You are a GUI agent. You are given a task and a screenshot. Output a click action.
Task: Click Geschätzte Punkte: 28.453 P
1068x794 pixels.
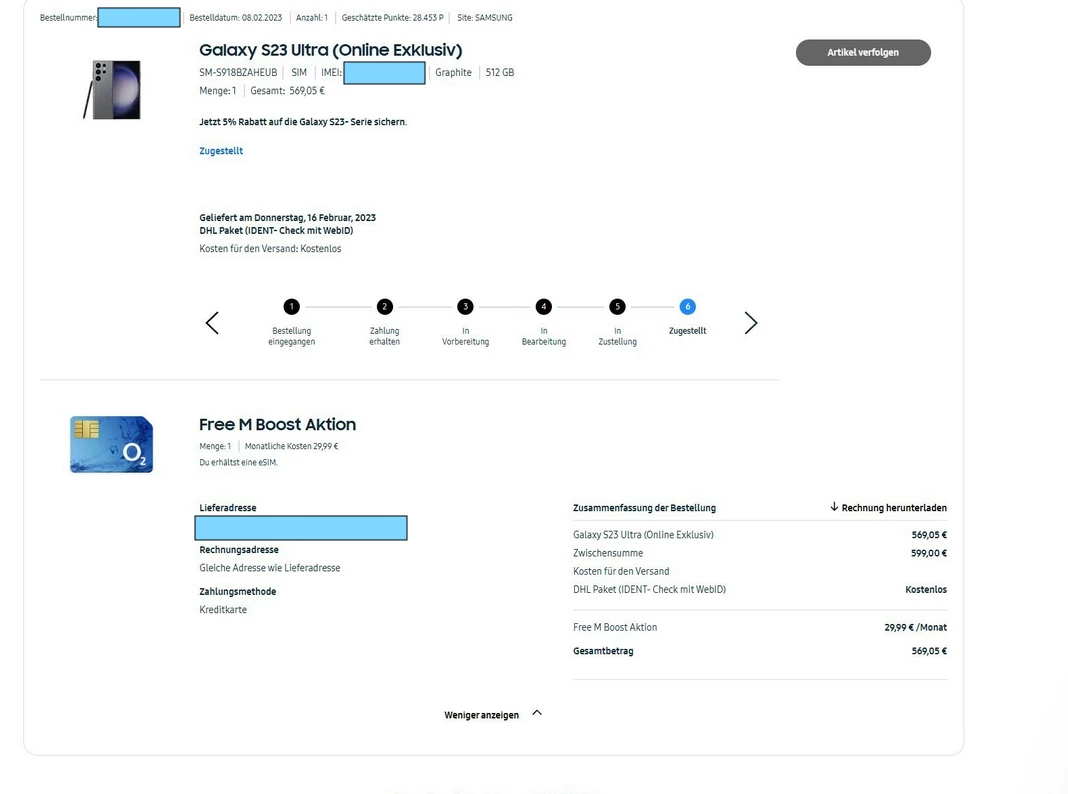[x=392, y=18]
